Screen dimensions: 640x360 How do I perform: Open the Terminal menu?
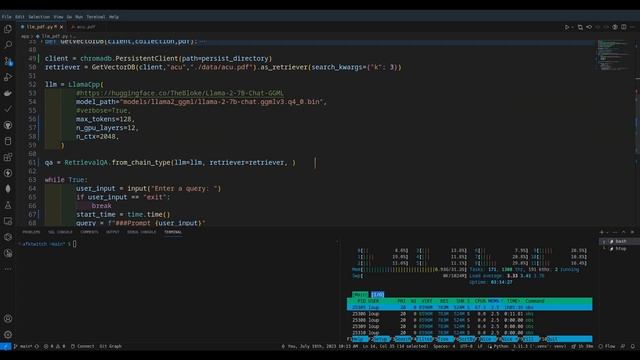(96, 17)
